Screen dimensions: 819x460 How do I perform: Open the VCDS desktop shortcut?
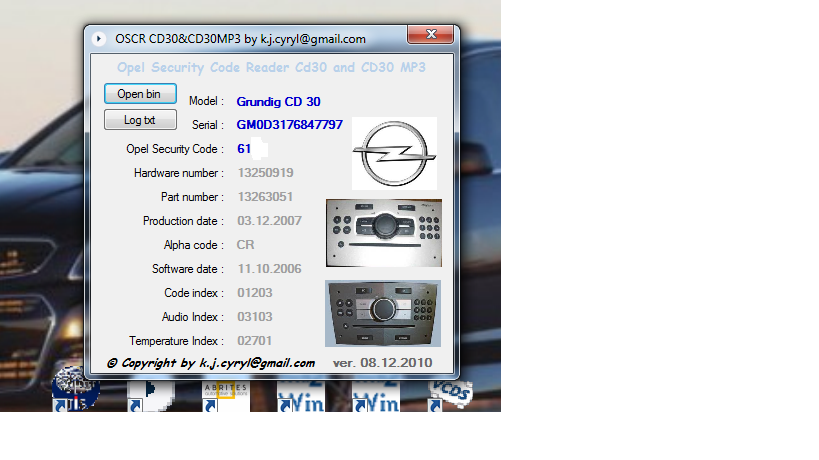tap(450, 396)
